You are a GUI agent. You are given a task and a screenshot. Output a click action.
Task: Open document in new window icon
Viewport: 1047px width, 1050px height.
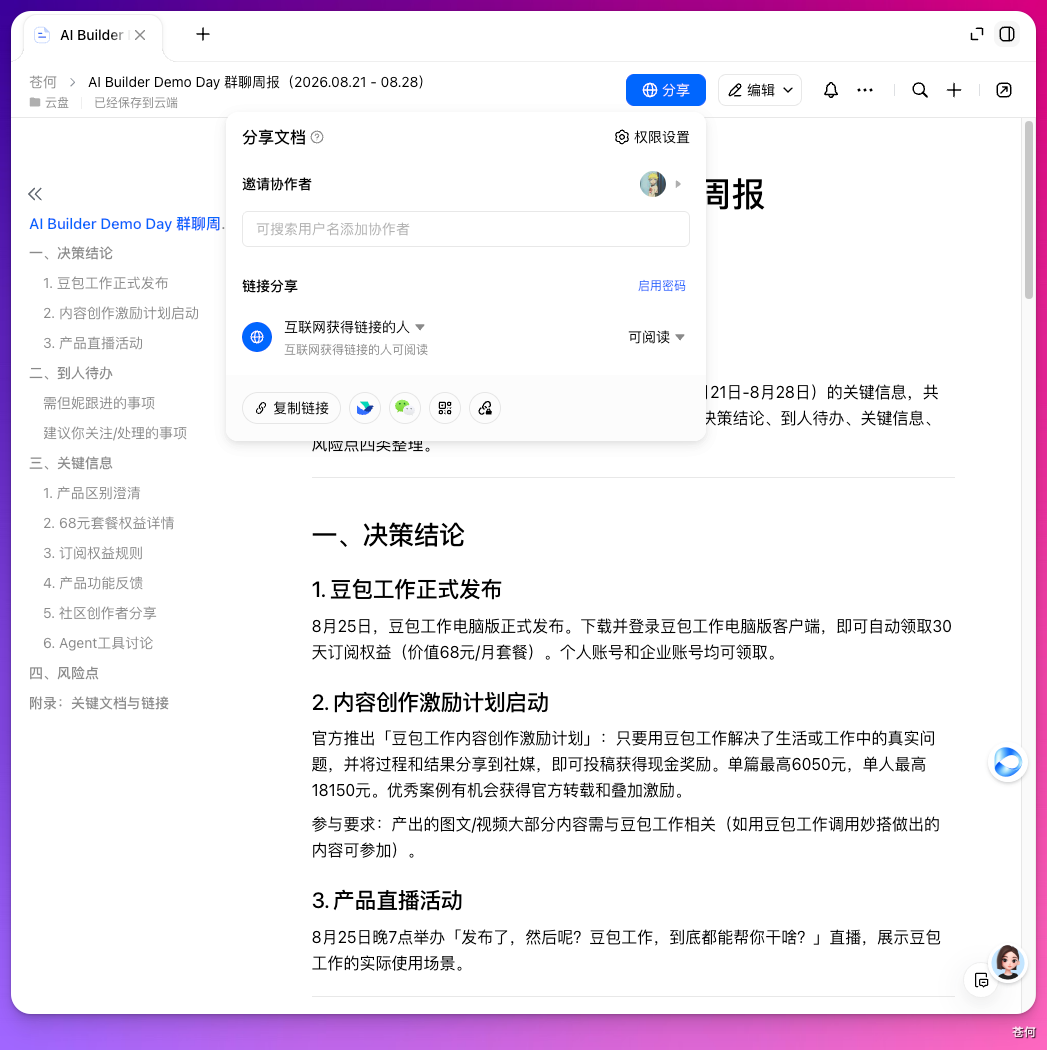point(1003,90)
